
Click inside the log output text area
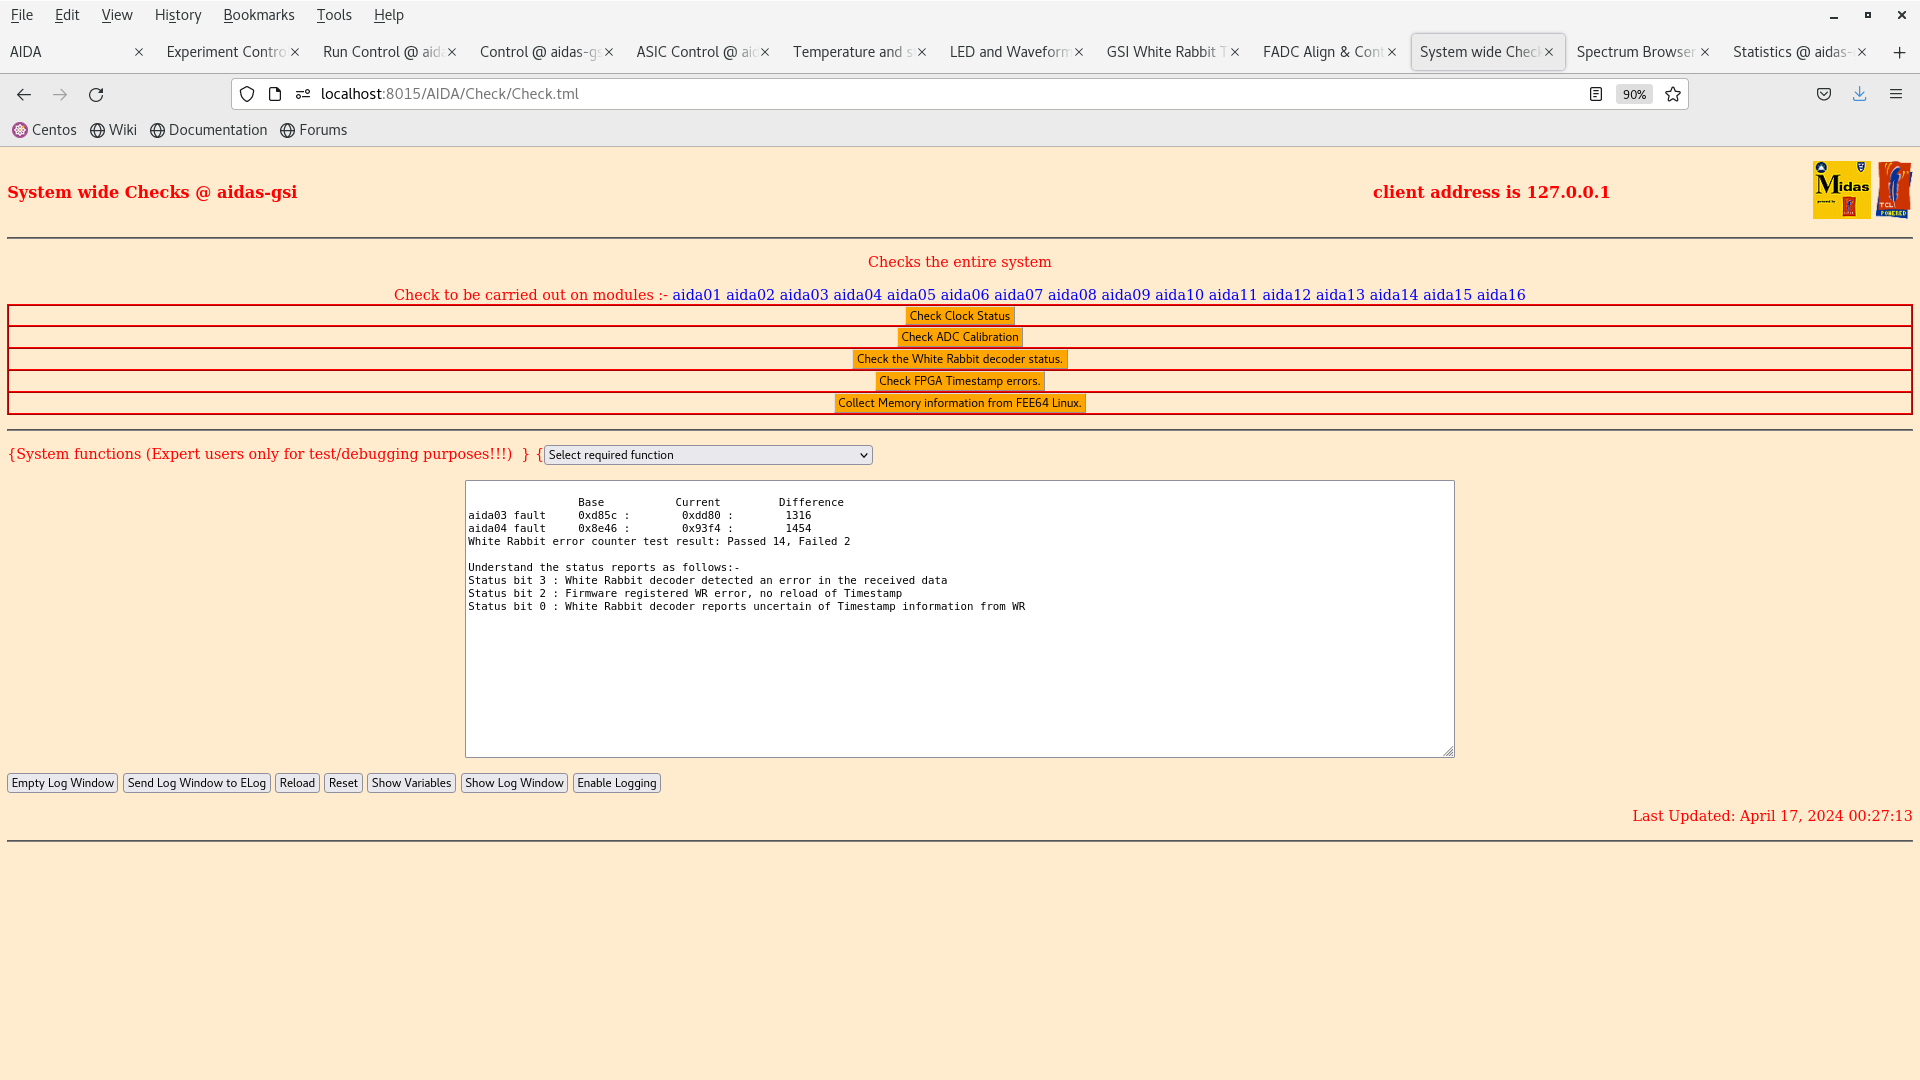(959, 680)
